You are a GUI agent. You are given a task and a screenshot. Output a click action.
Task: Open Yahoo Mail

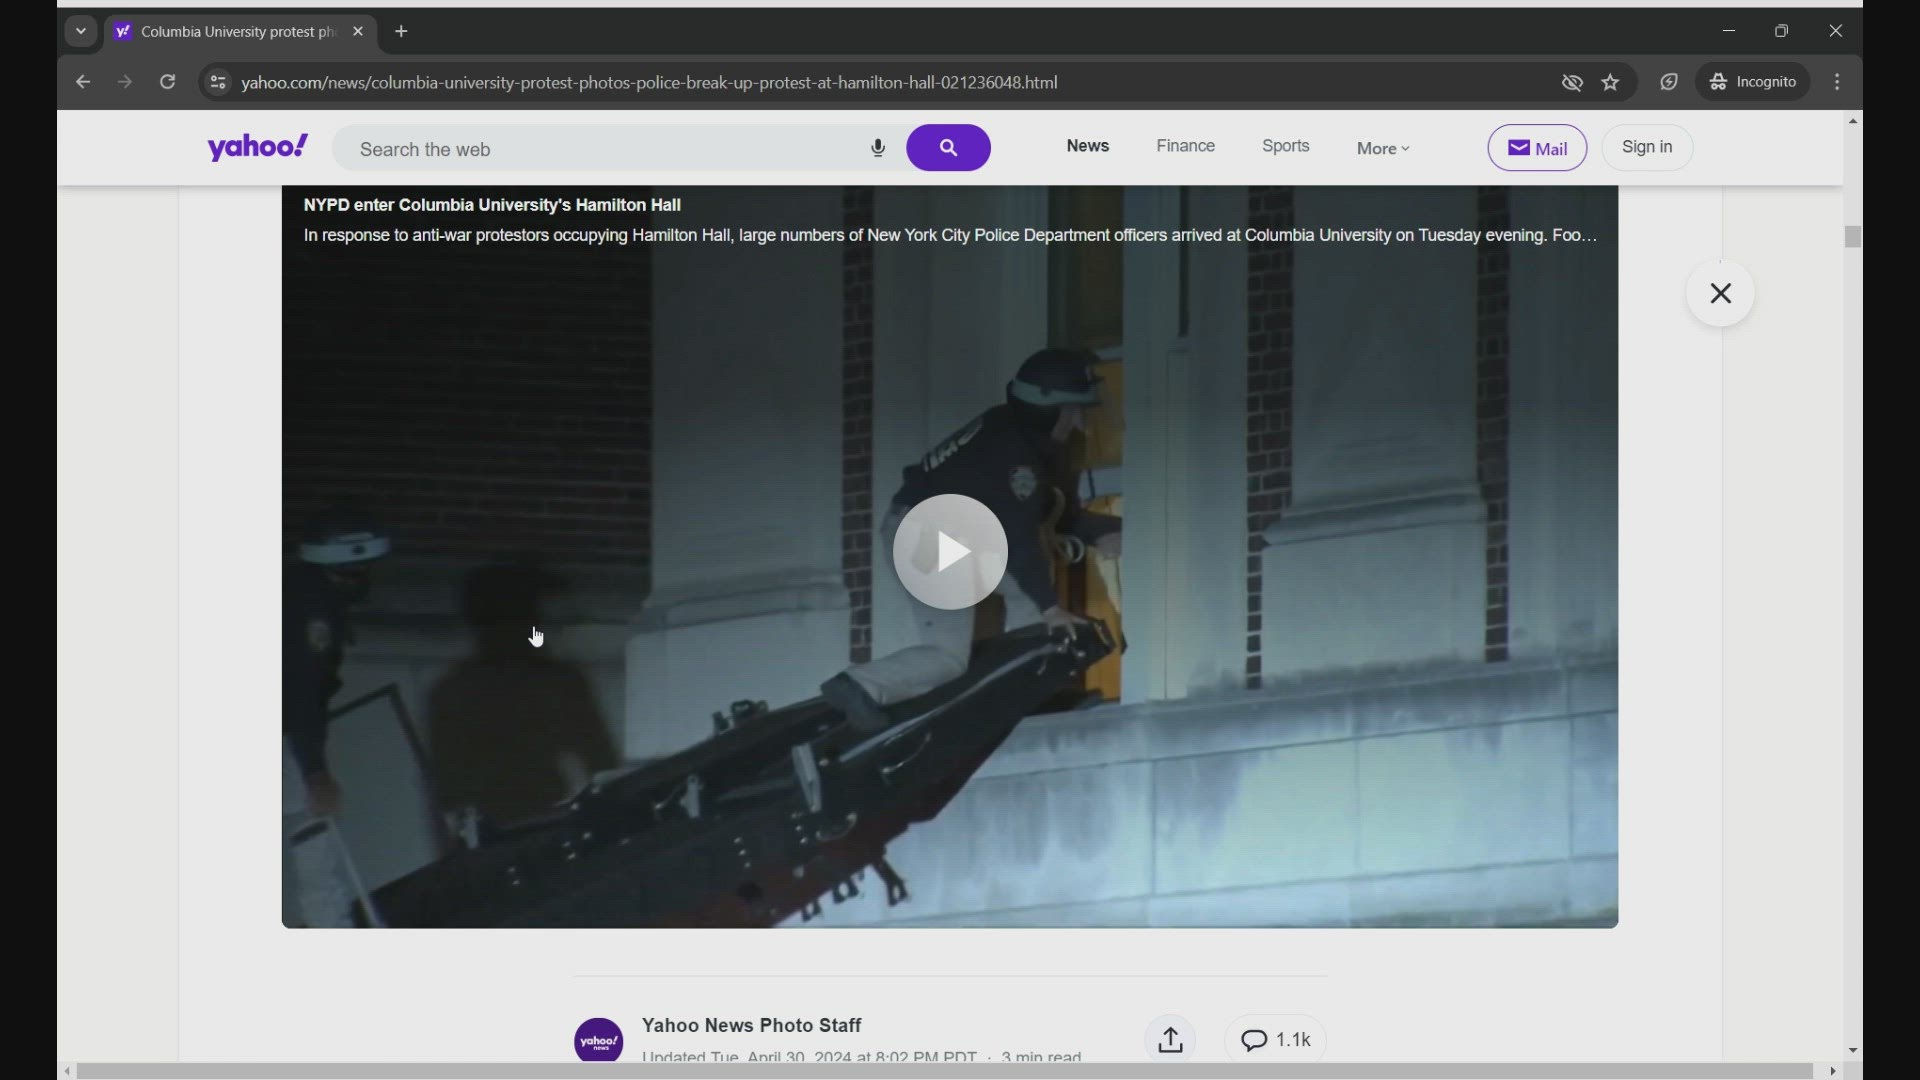pos(1537,147)
